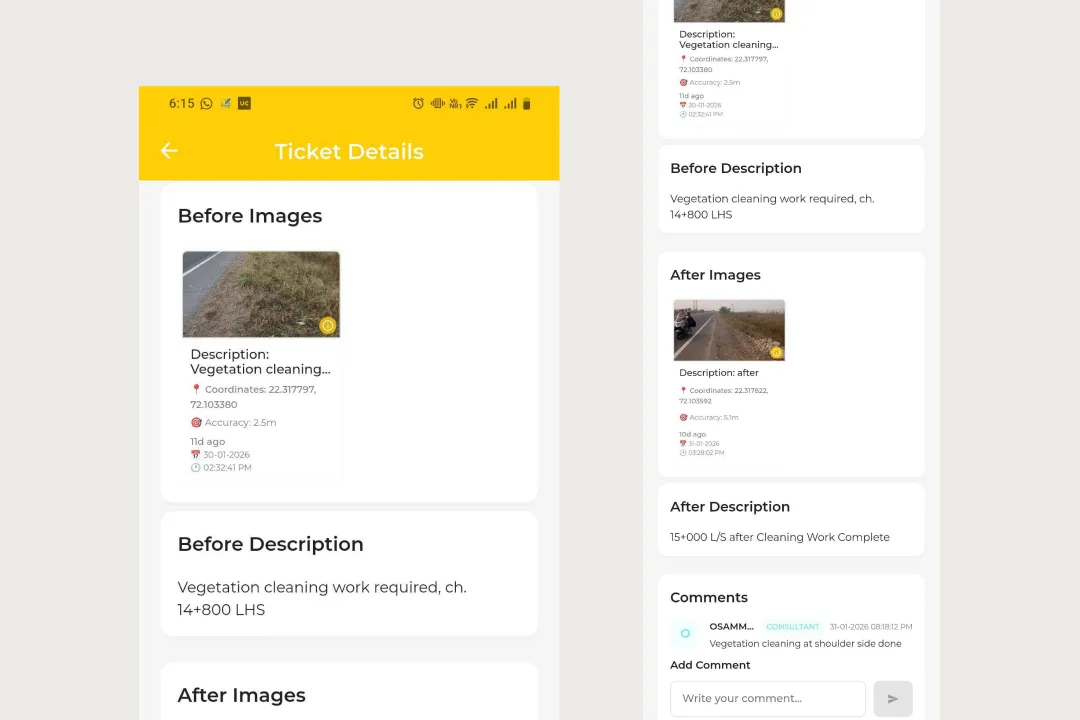Image resolution: width=1080 pixels, height=720 pixels.
Task: Tap the circular avatar beside the OSAMM comment
Action: [685, 634]
